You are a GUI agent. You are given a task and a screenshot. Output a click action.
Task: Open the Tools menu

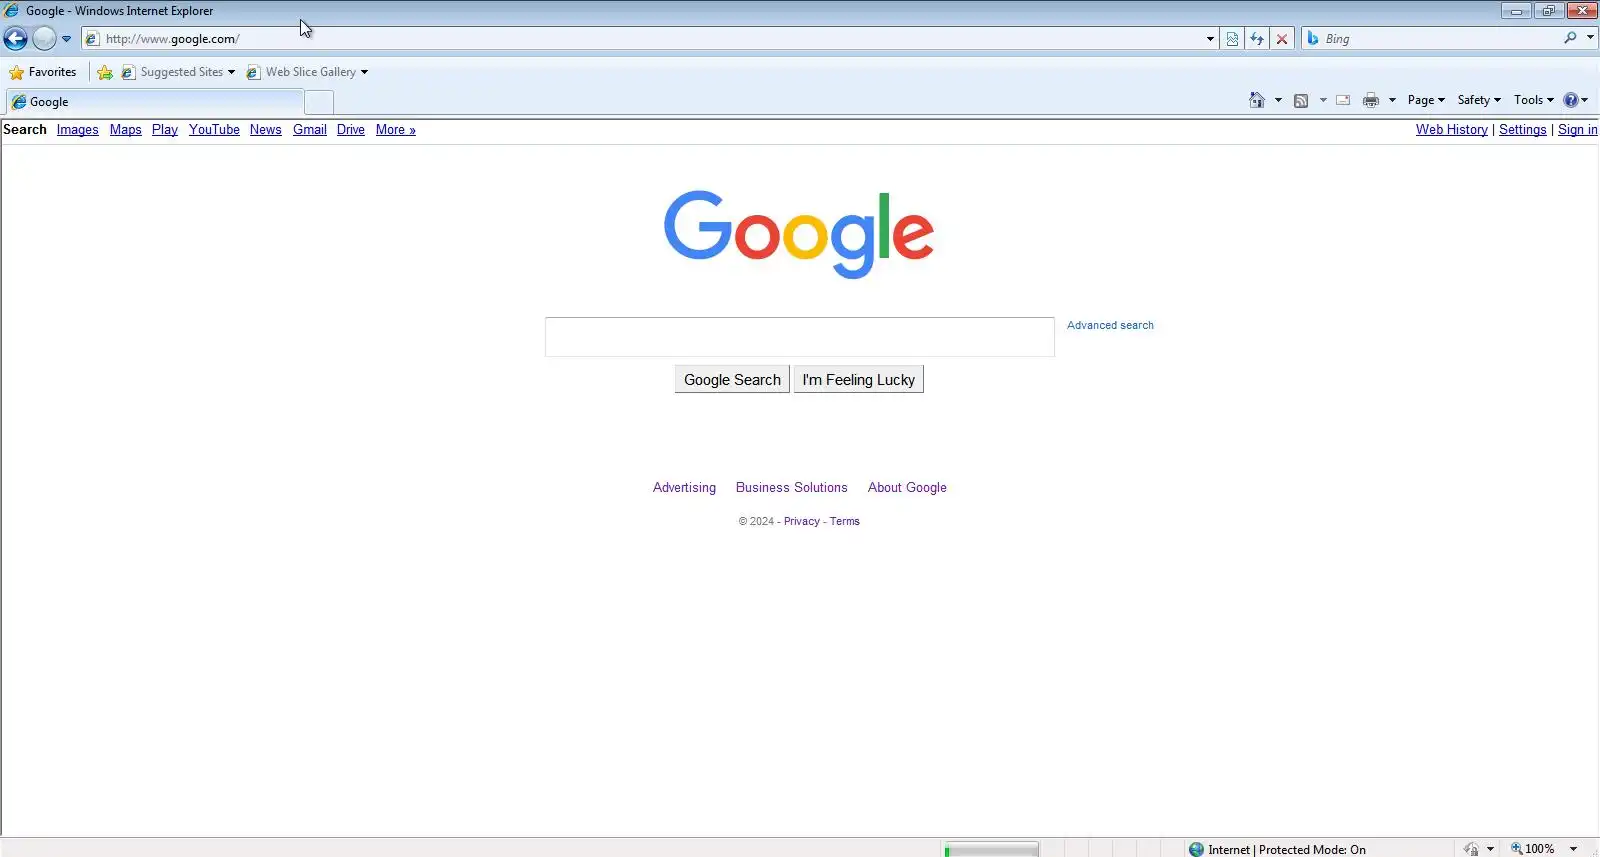tap(1533, 100)
